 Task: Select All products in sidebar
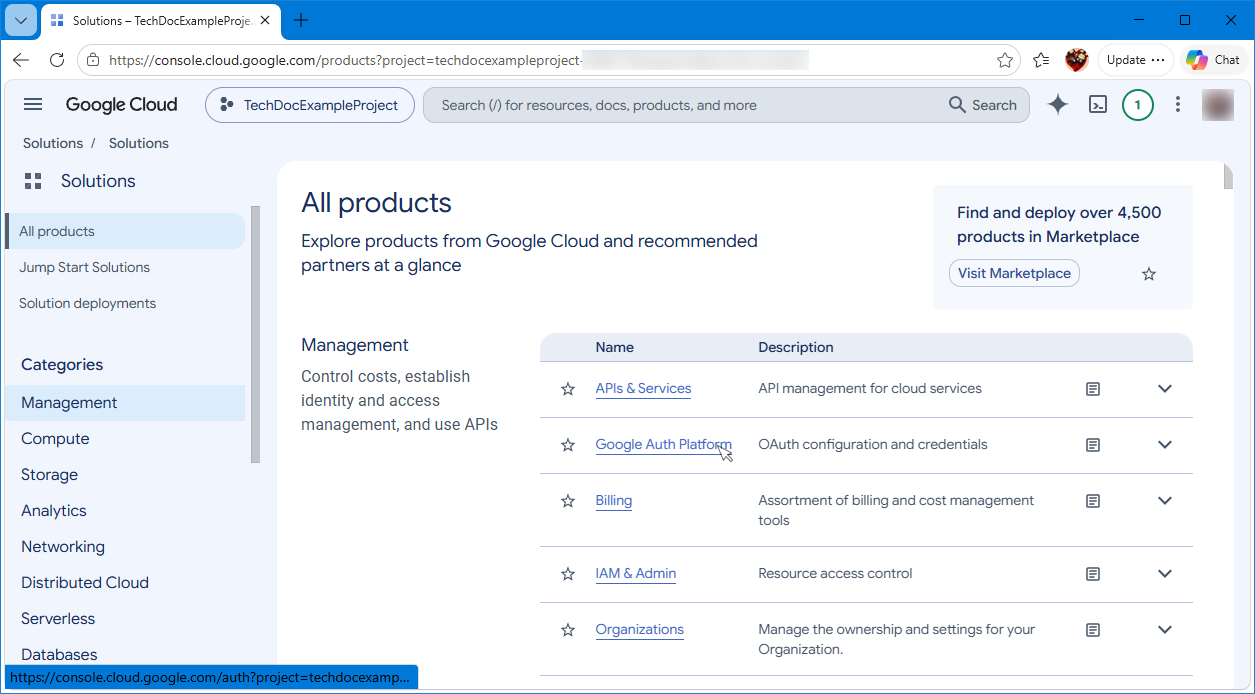(125, 231)
